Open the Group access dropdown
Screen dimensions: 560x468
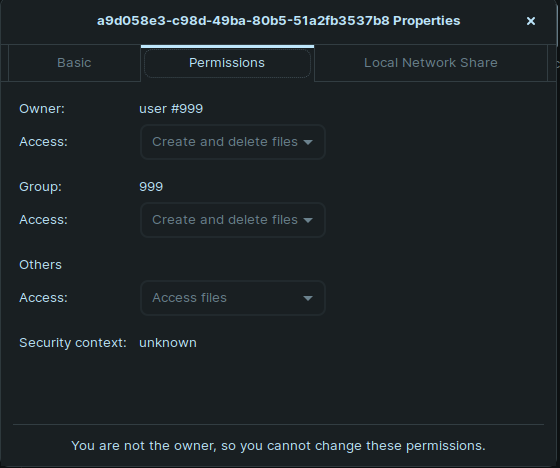232,220
